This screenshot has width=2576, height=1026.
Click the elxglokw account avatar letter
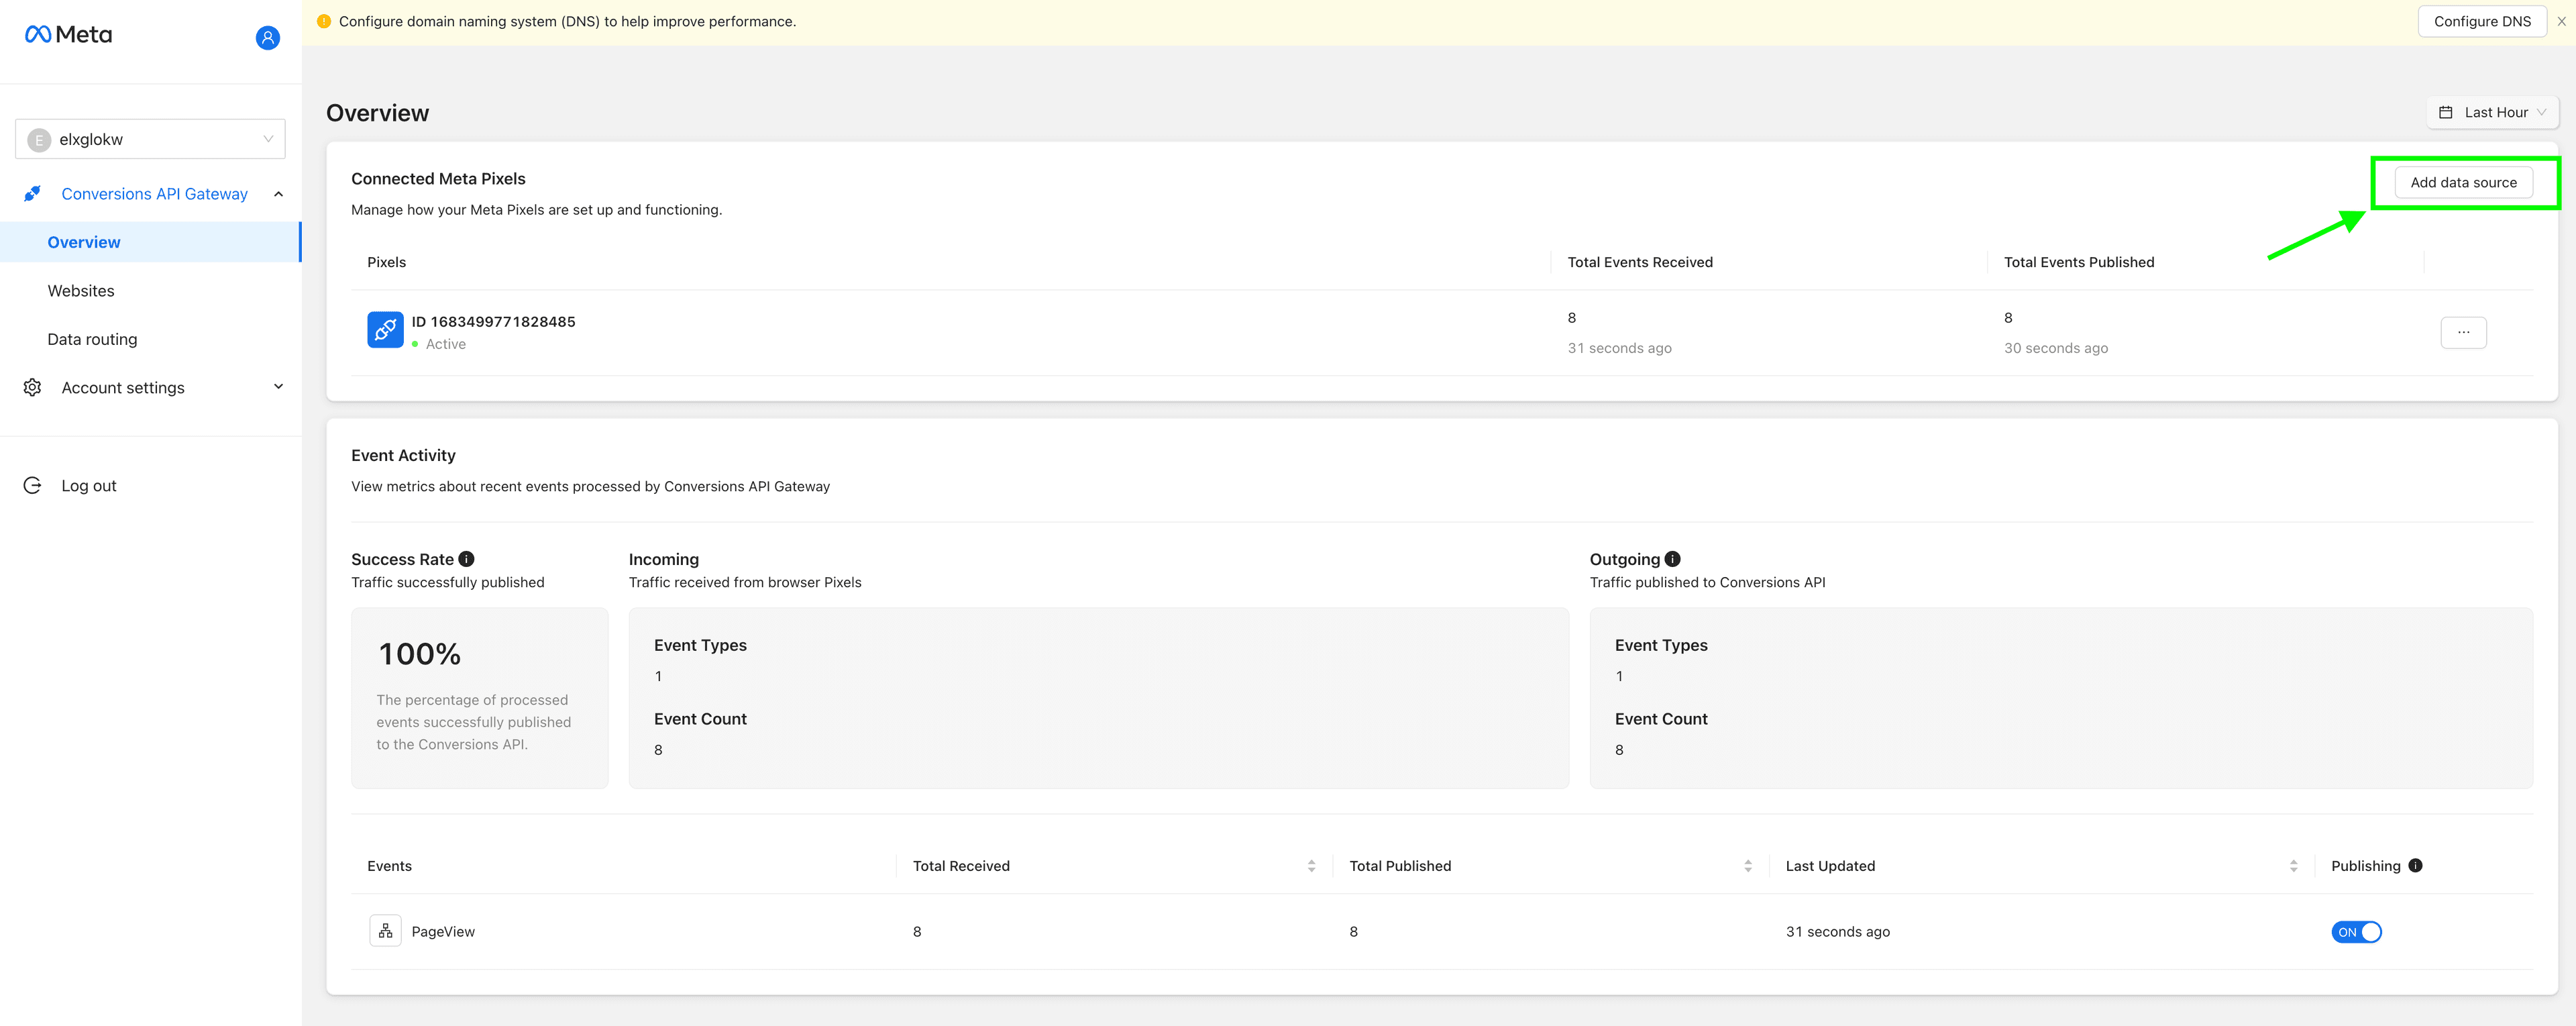click(39, 141)
